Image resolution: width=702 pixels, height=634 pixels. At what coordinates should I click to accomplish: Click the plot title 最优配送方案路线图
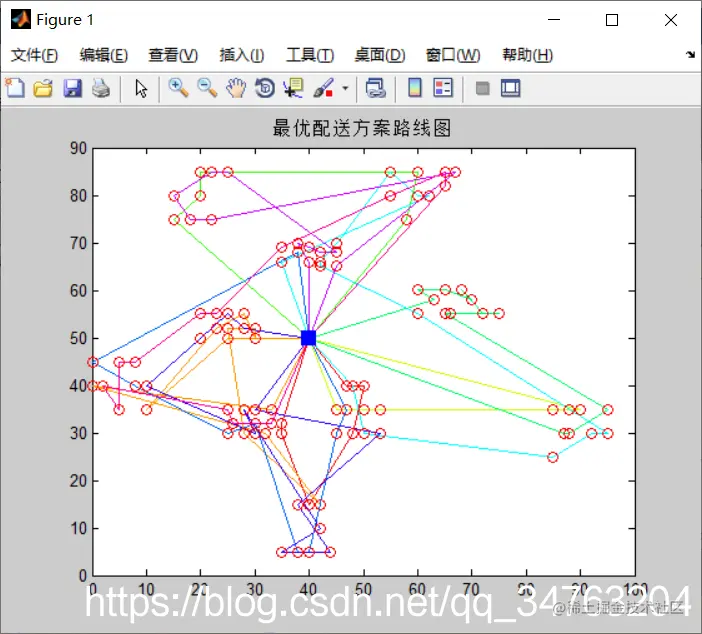(362, 128)
